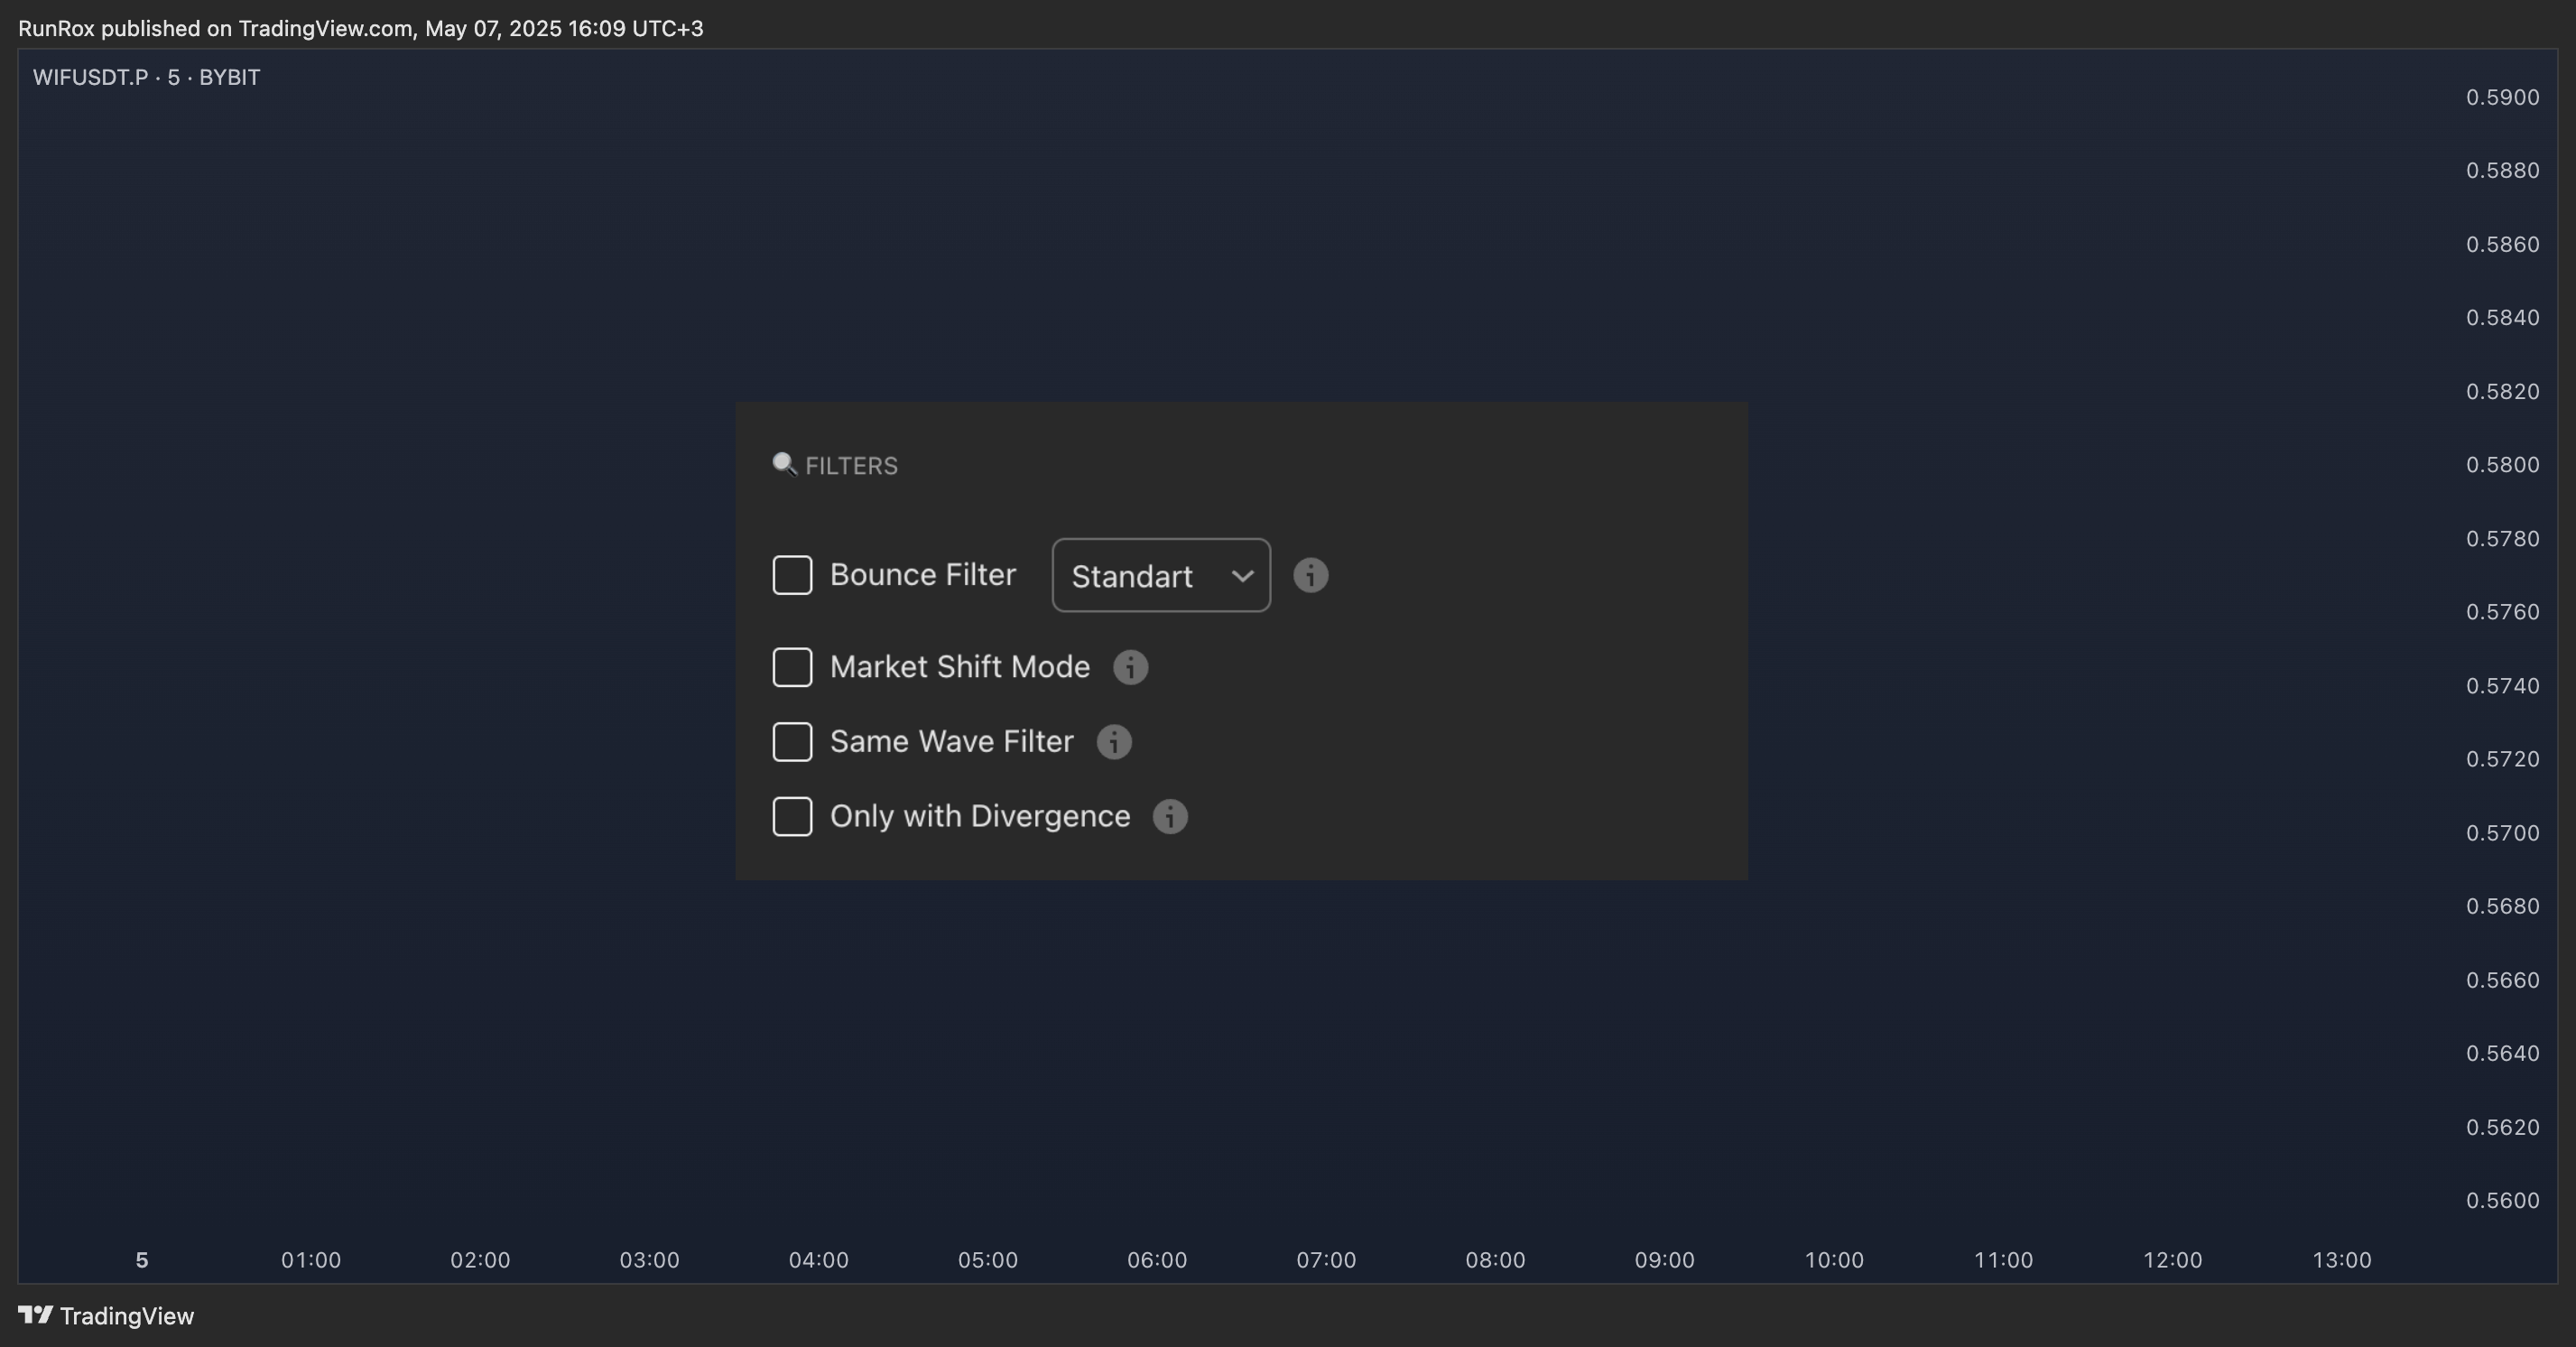Click the Market Shift Mode info icon
The image size is (2576, 1347).
pos(1130,667)
